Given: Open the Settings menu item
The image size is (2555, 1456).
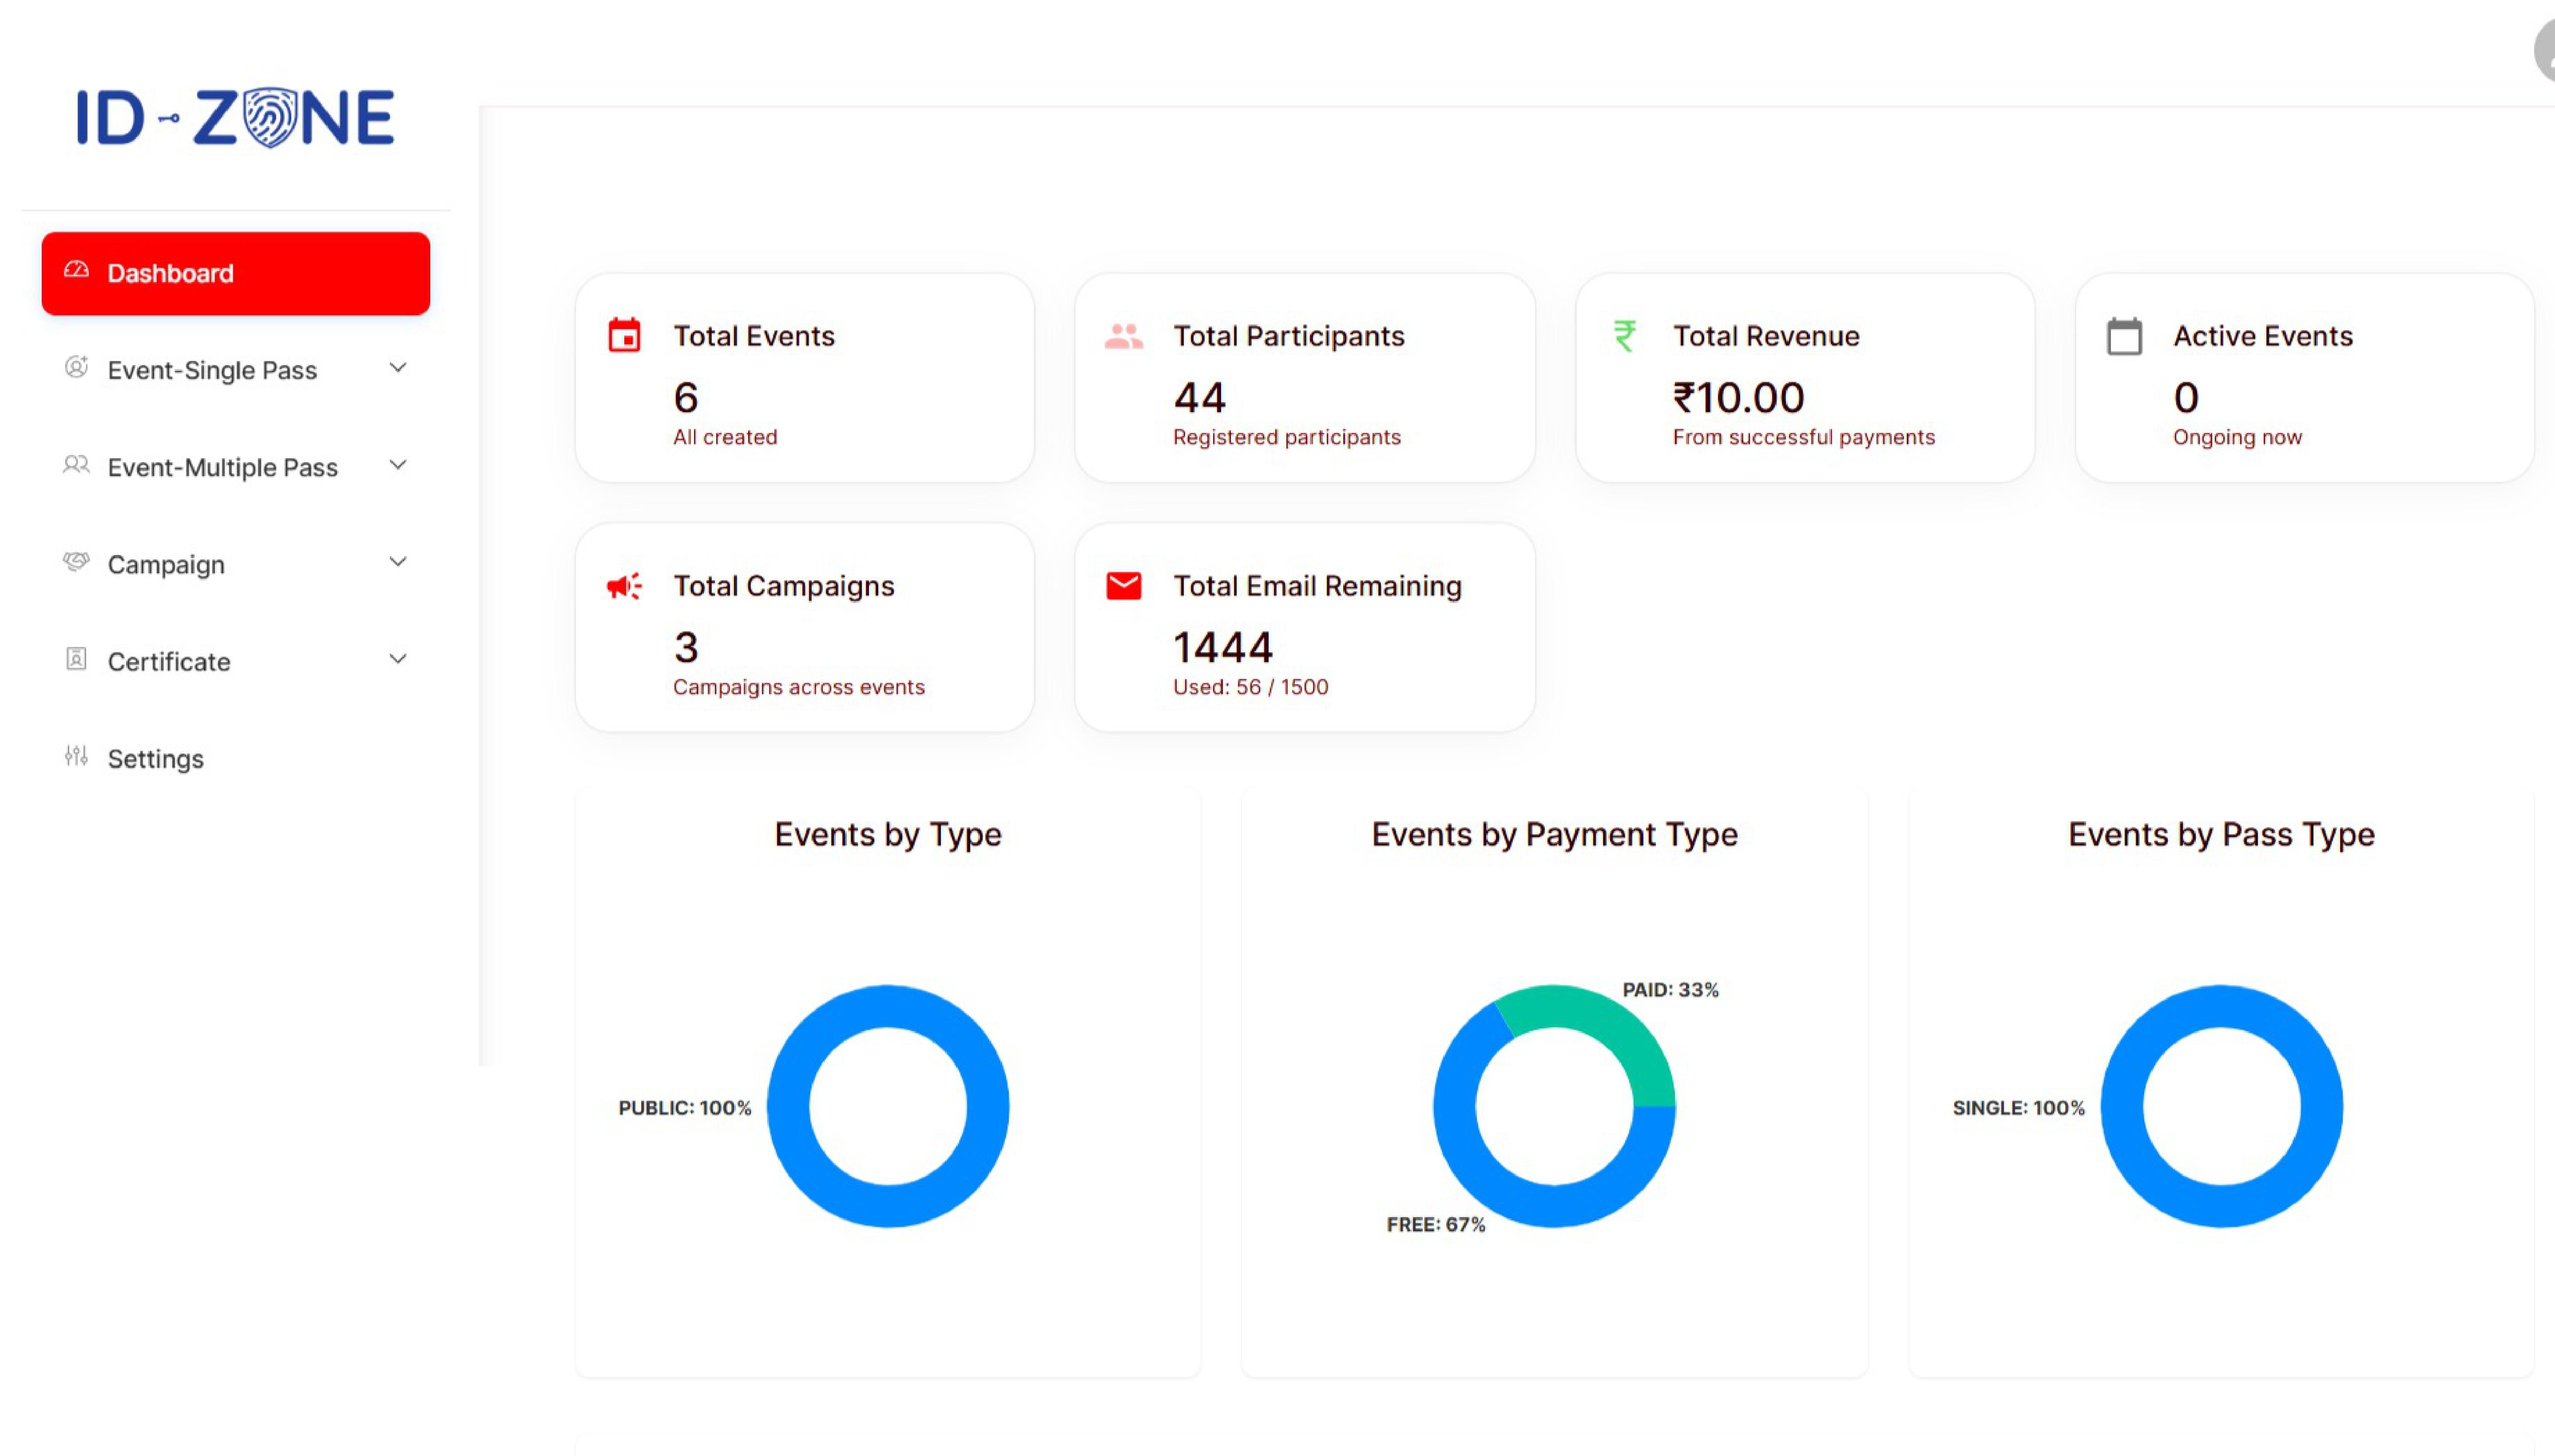Looking at the screenshot, I should pos(155,758).
